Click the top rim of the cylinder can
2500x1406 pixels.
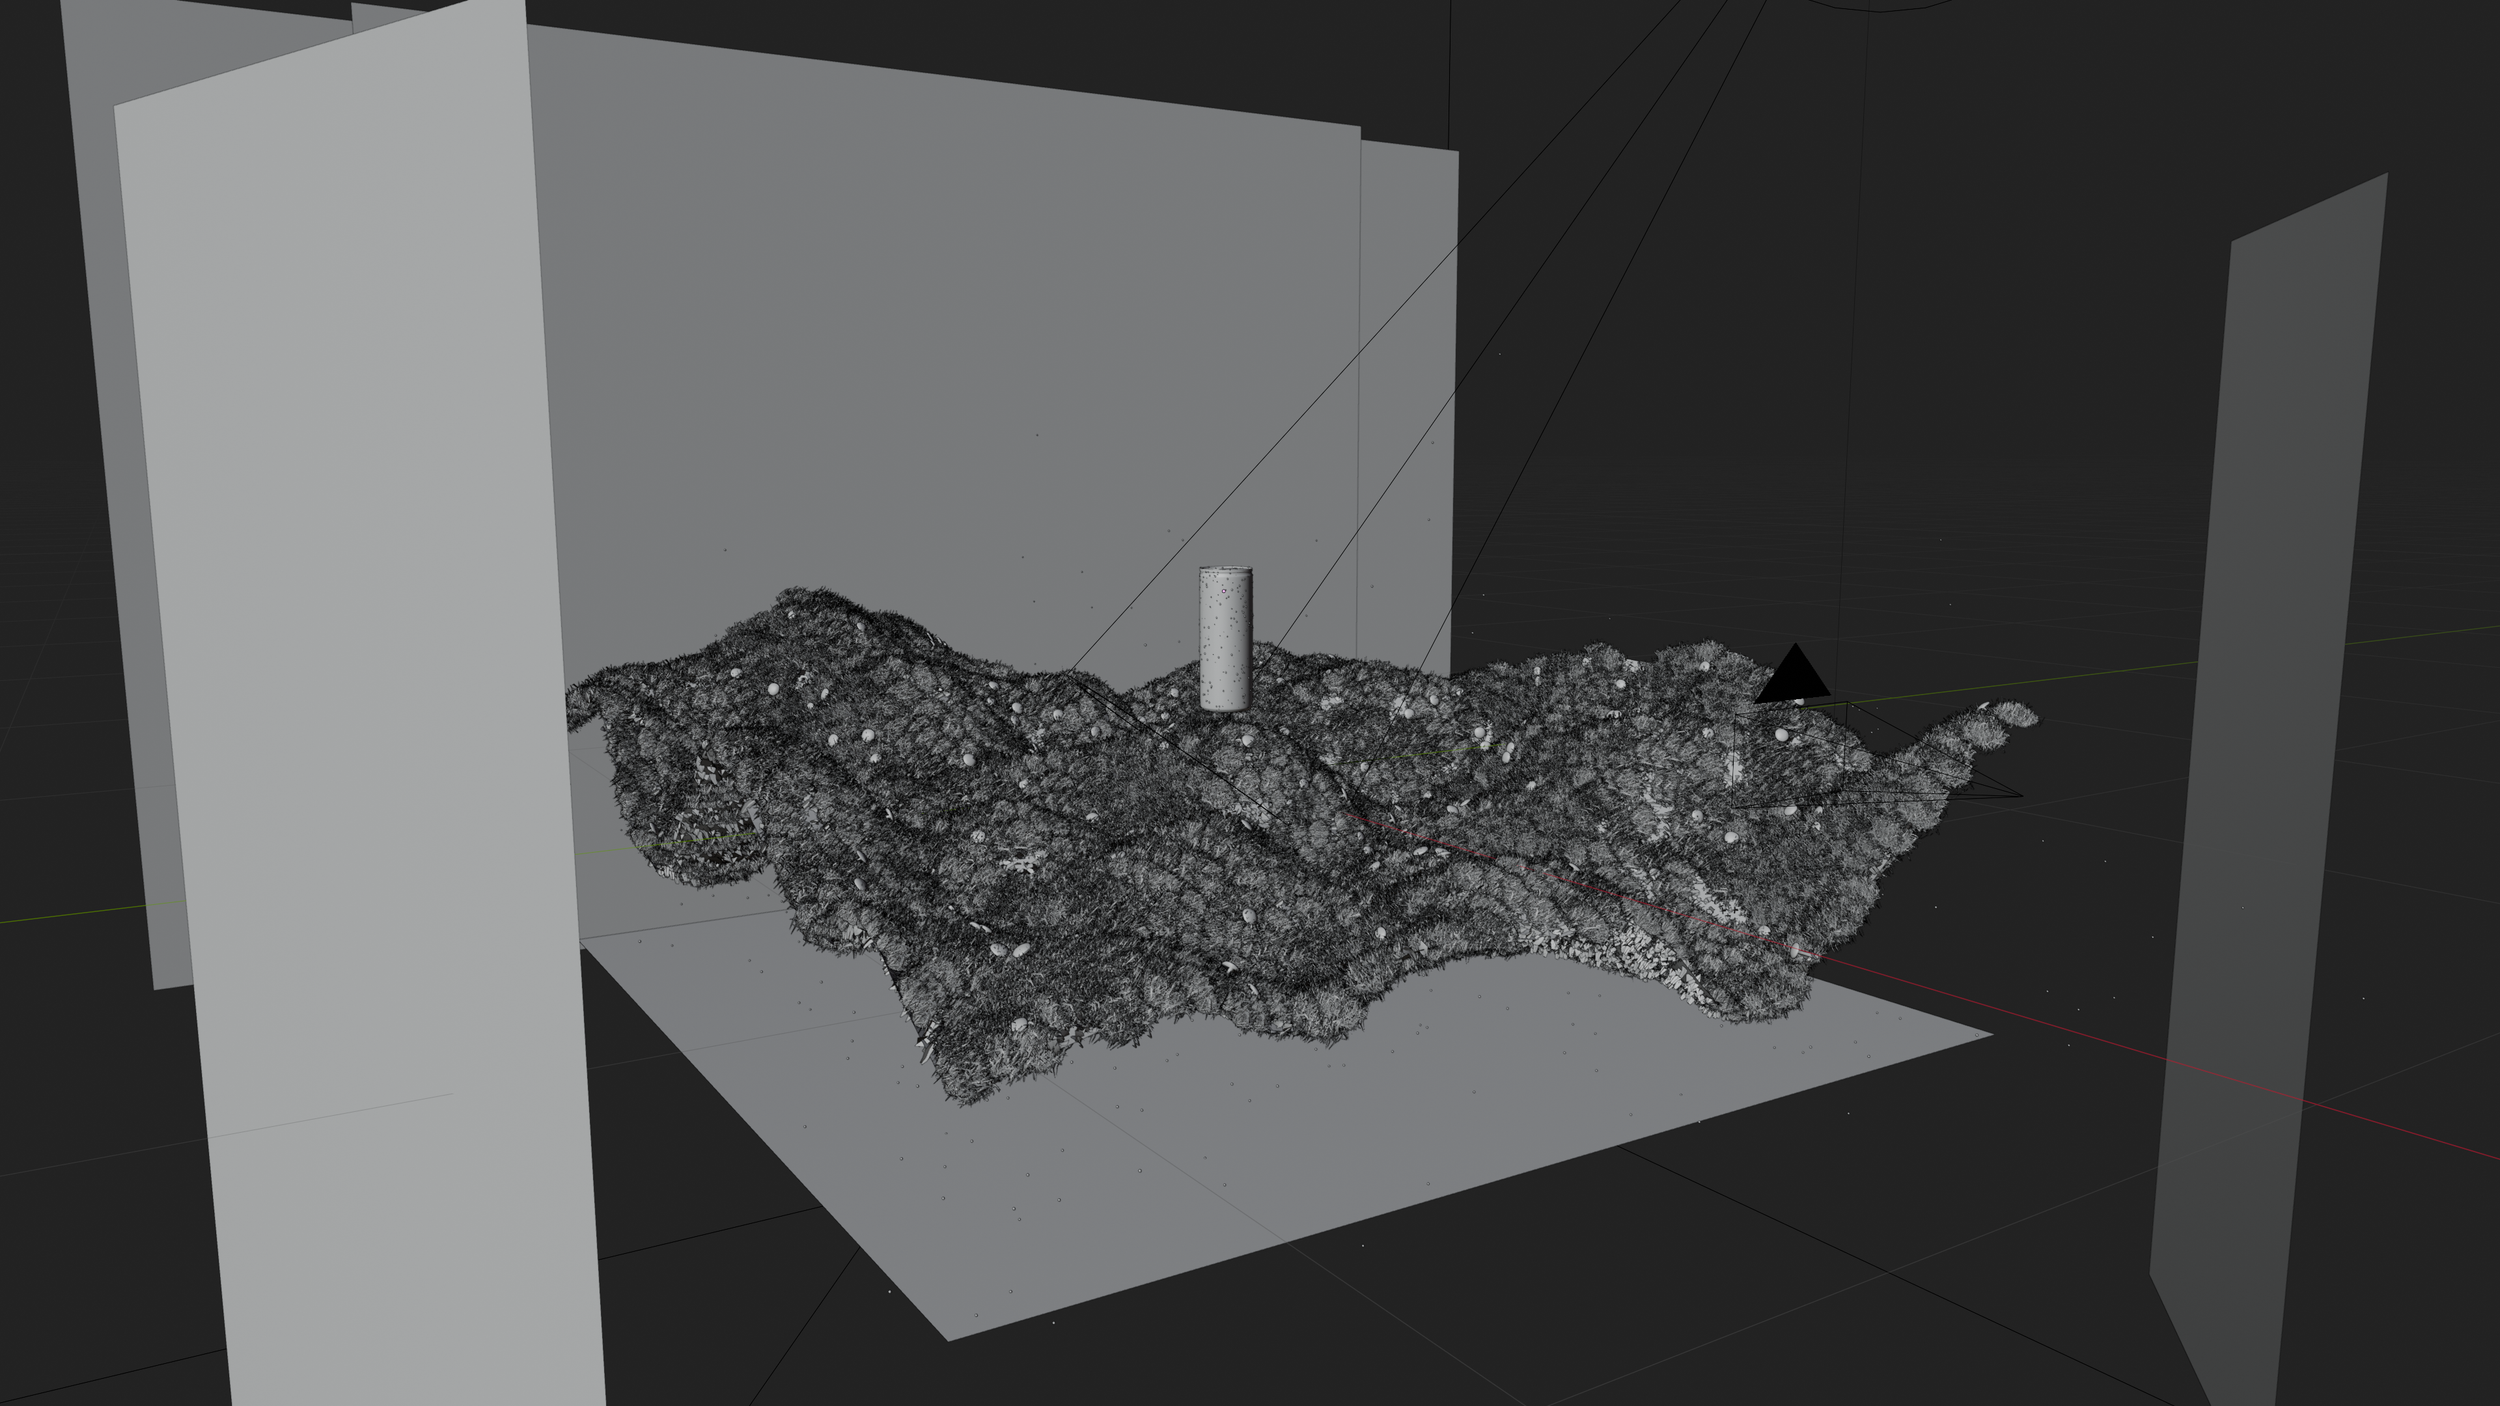click(1225, 570)
